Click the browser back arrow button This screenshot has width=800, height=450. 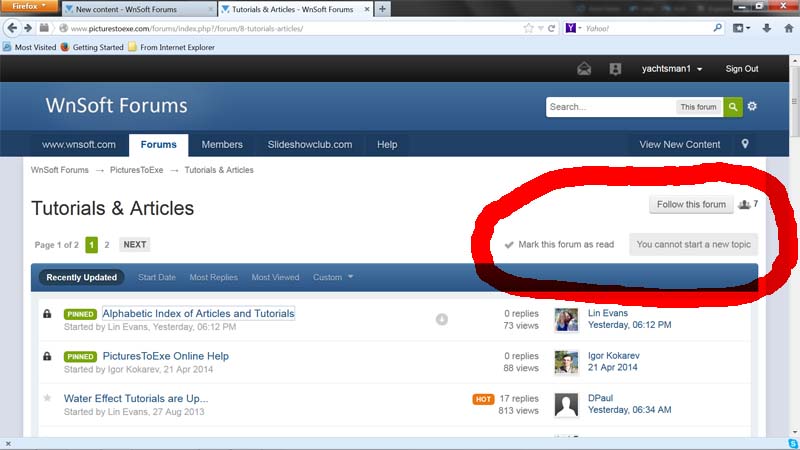point(12,28)
